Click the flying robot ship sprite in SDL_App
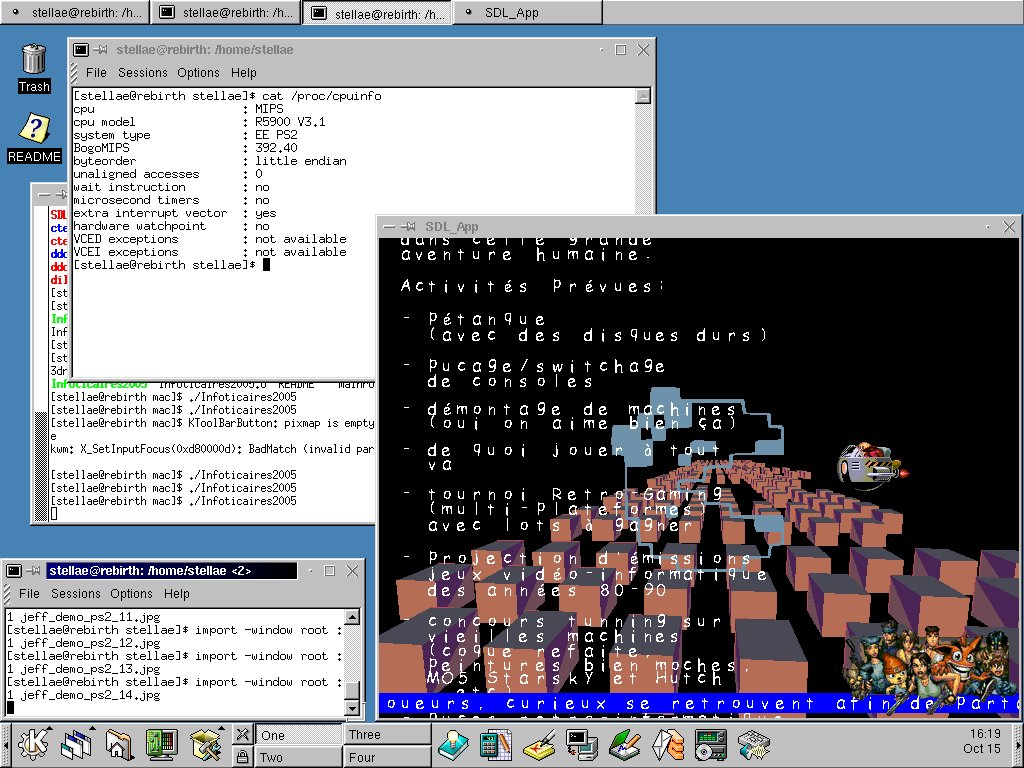 872,465
